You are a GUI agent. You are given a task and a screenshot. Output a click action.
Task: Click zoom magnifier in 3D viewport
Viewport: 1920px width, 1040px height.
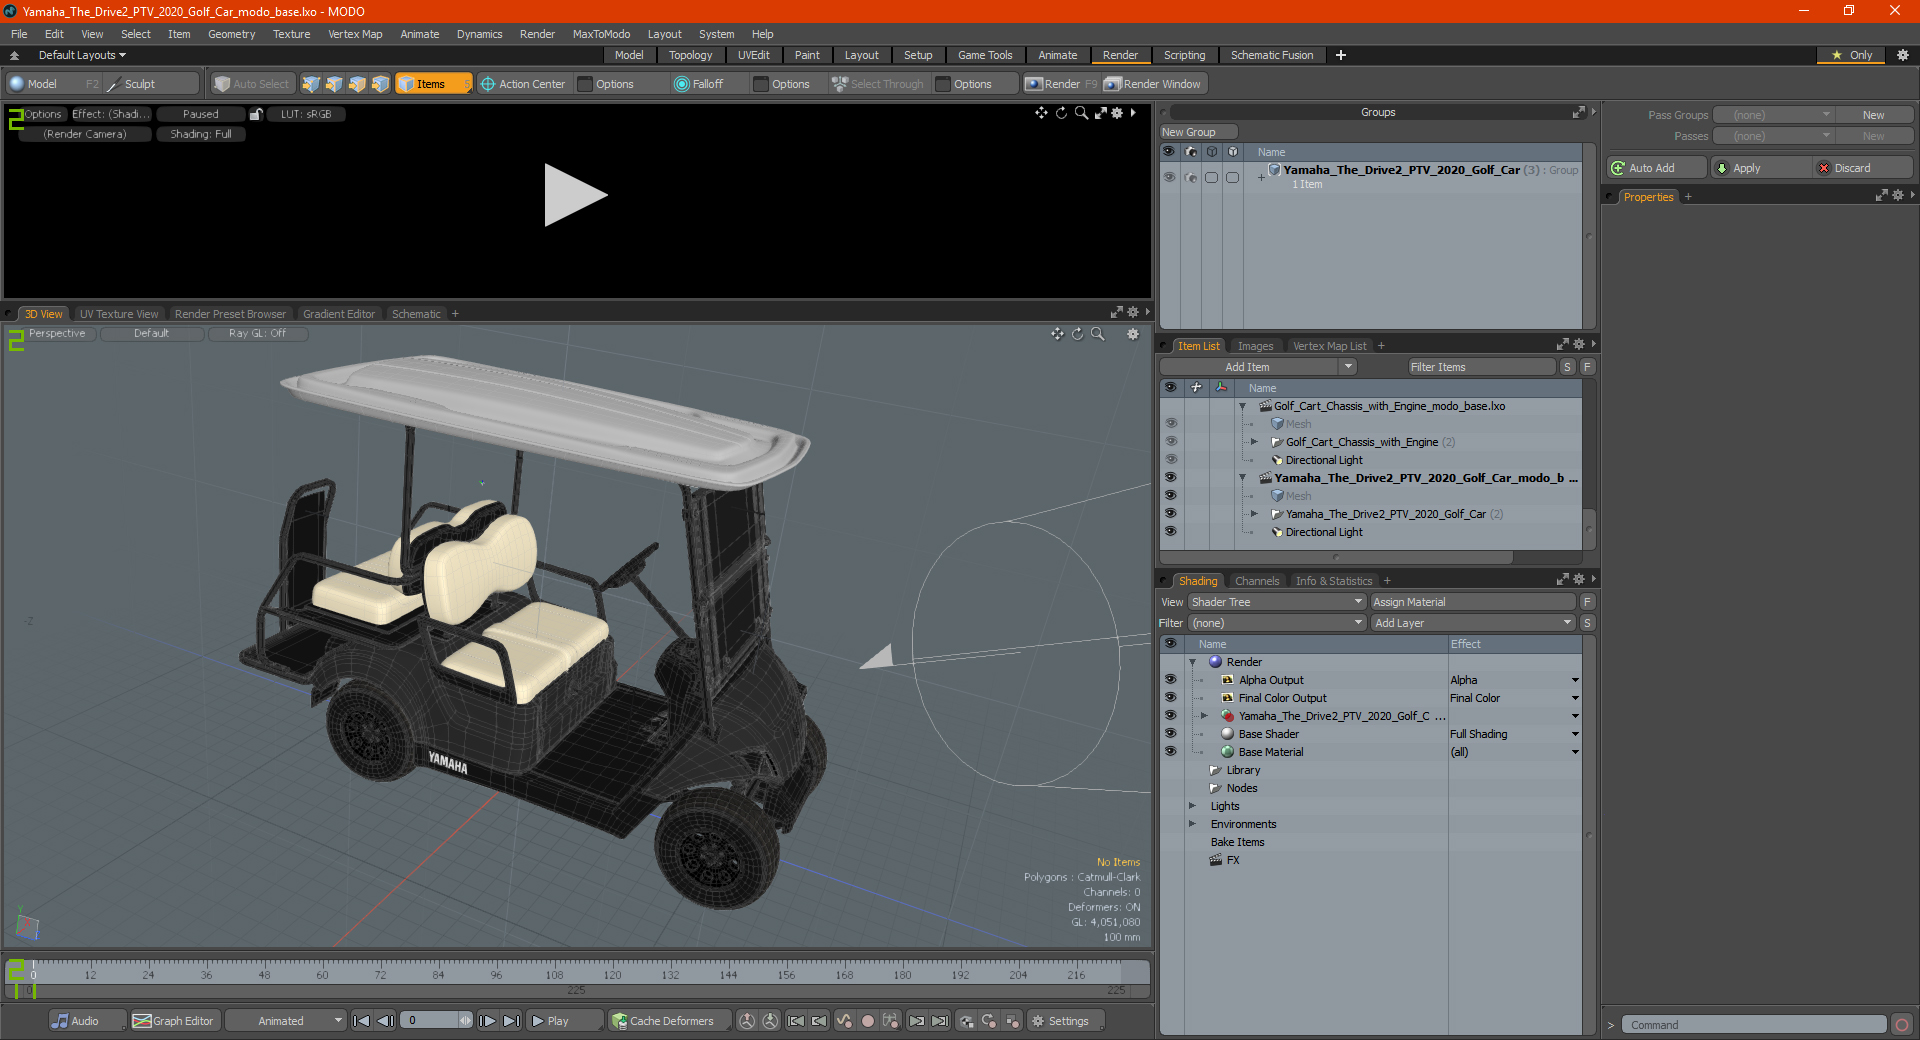tap(1097, 334)
